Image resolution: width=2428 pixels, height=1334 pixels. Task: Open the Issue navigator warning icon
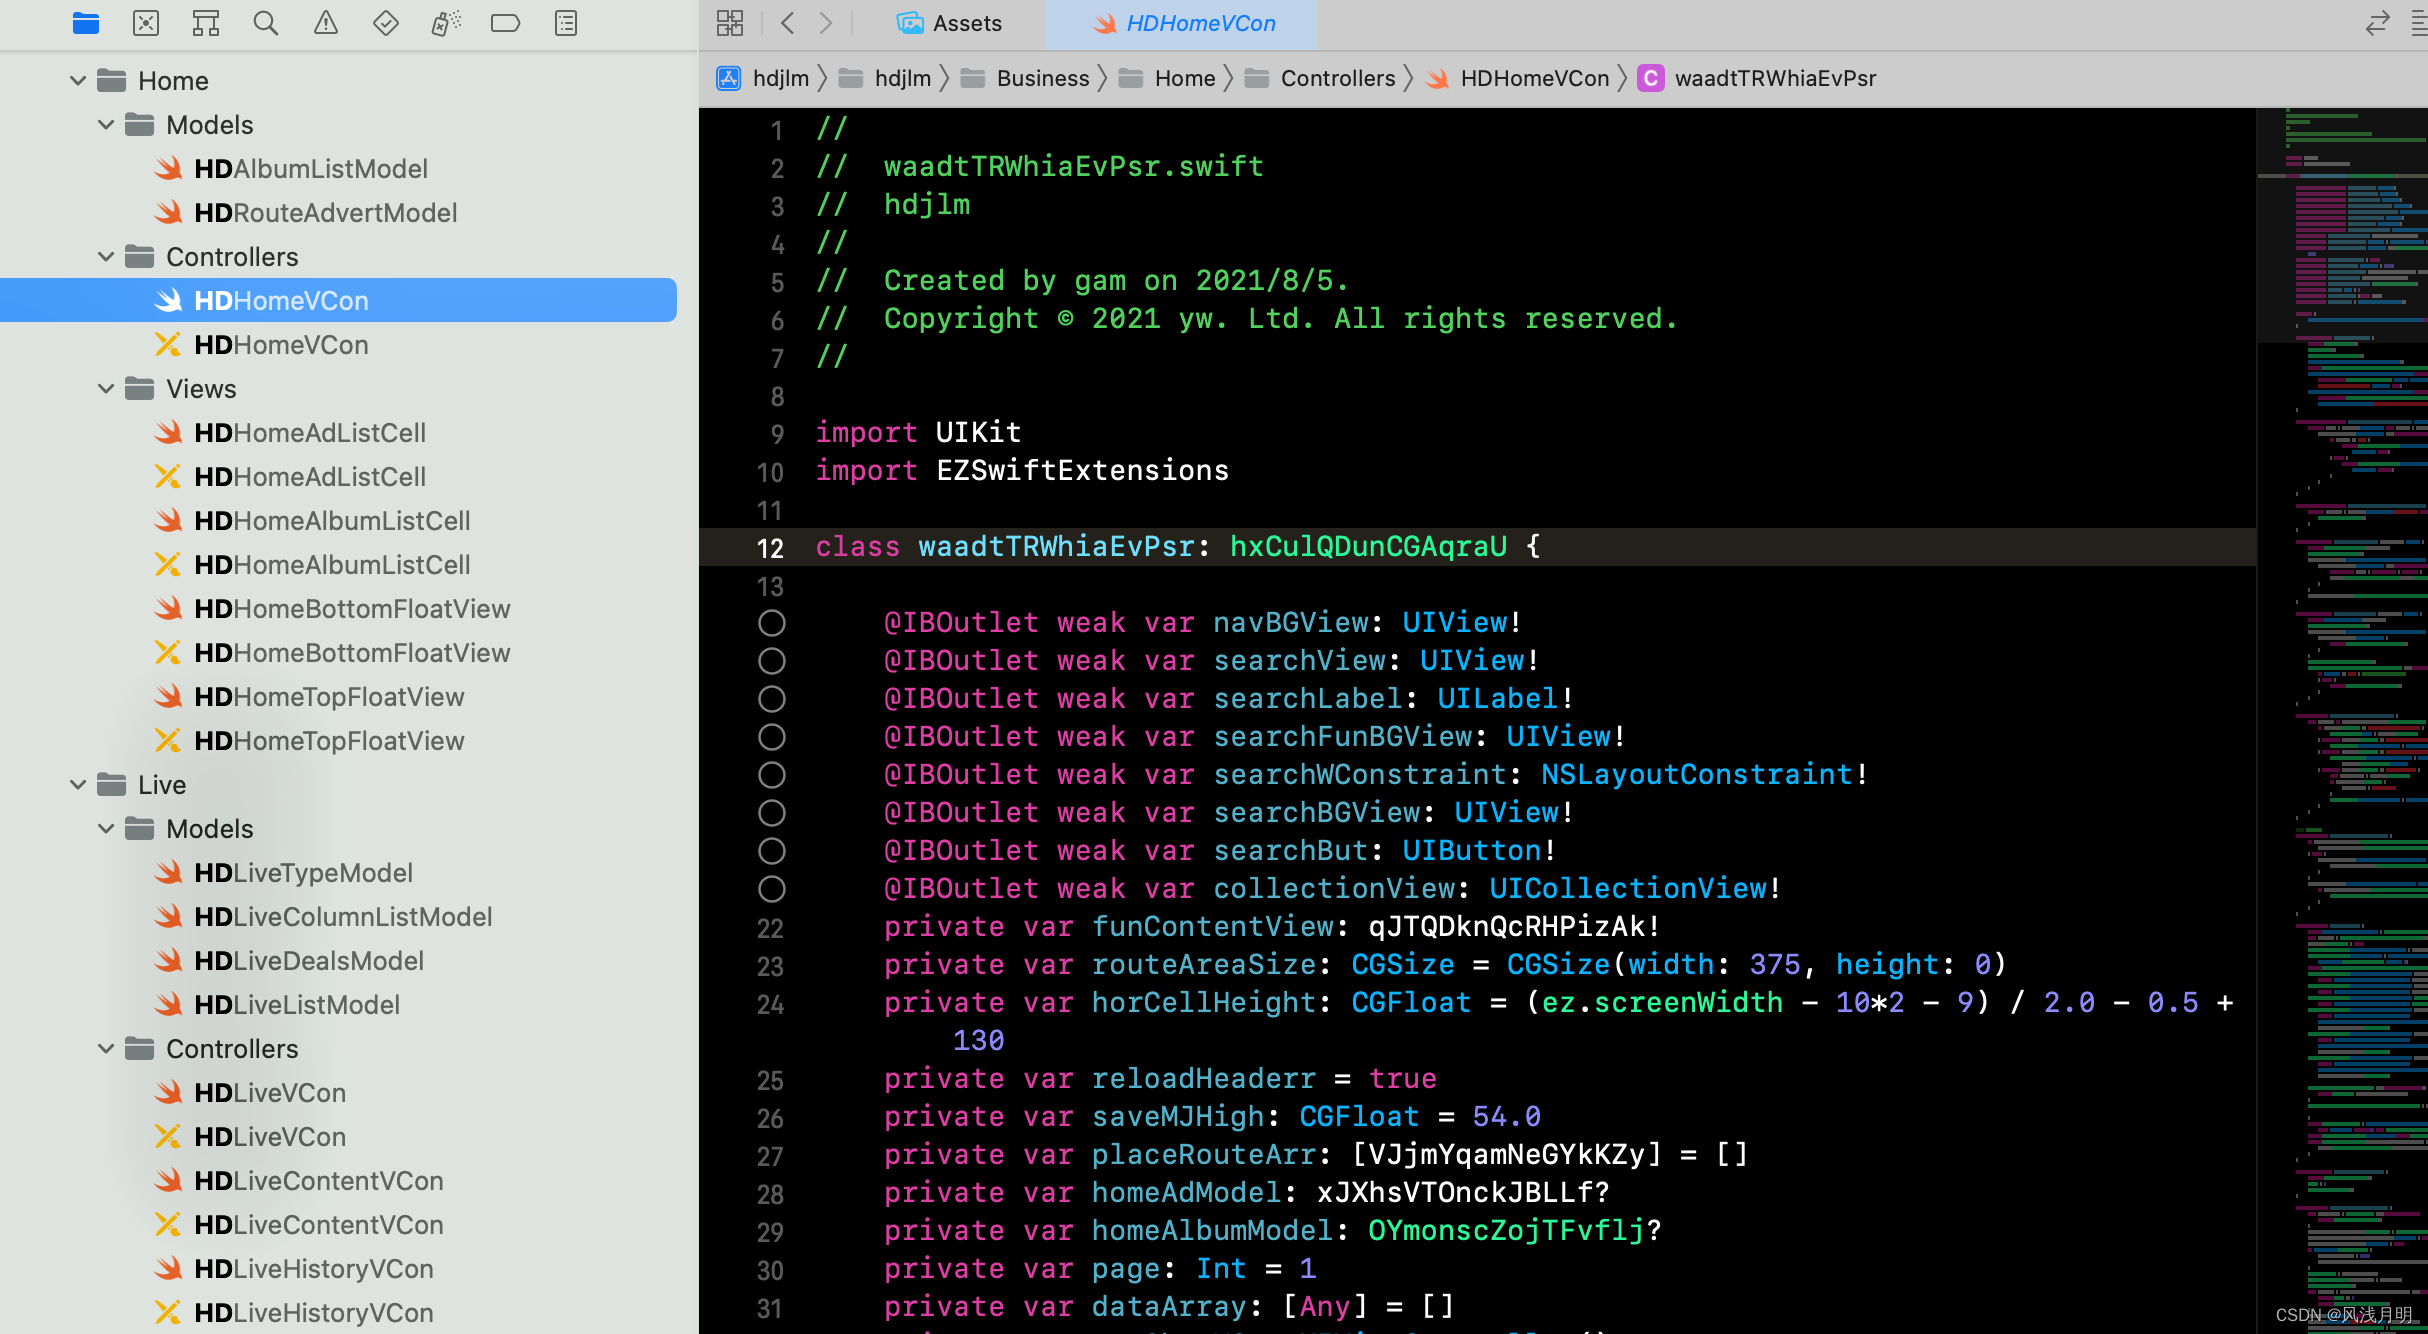326,23
